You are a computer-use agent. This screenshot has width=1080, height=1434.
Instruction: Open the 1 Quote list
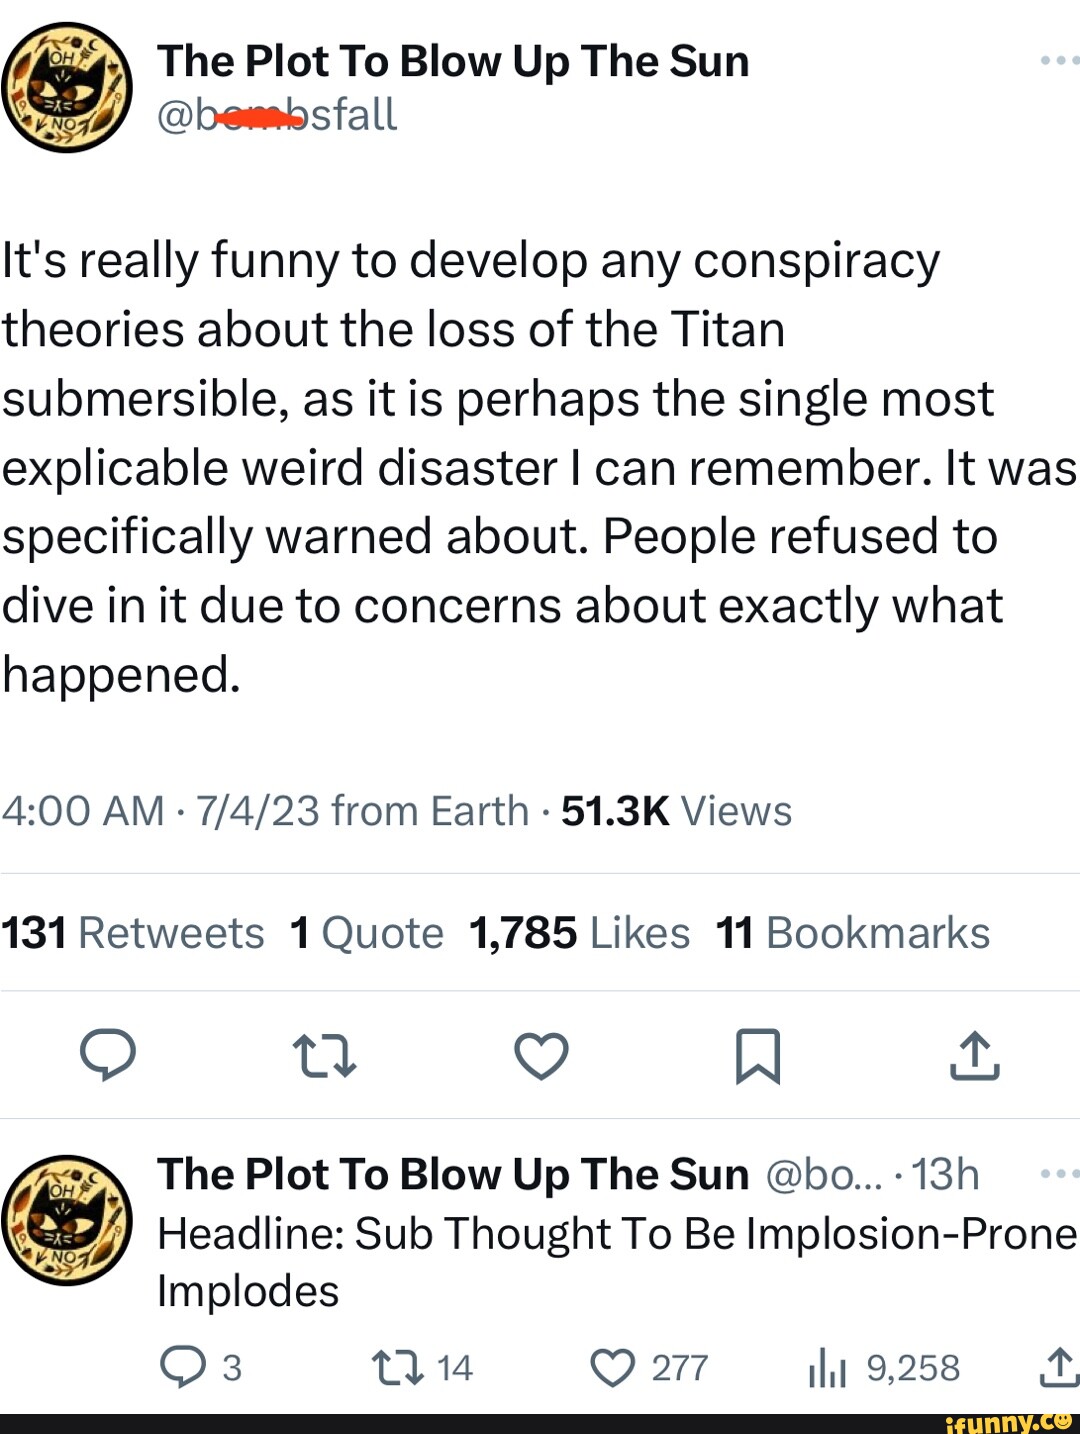pos(366,933)
